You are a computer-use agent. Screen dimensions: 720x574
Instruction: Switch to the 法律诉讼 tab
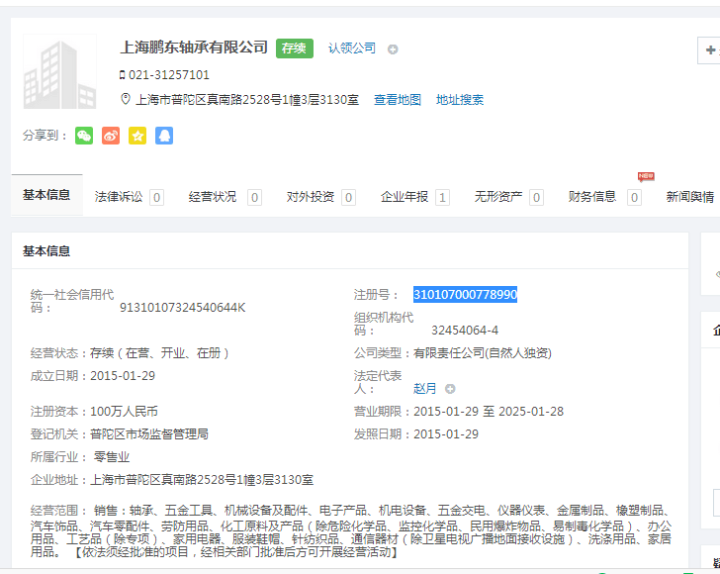click(119, 197)
